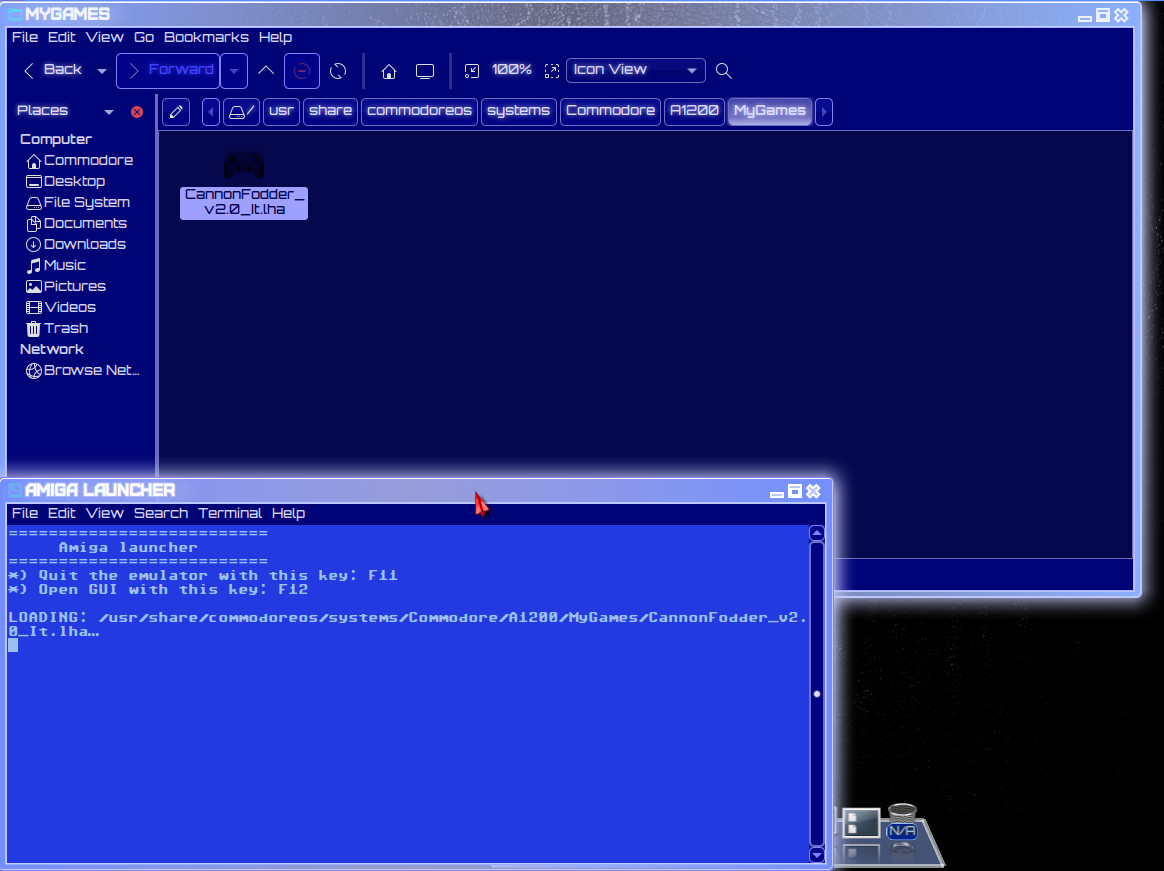Image resolution: width=1164 pixels, height=871 pixels.
Task: Minimize the MyGames window
Action: coord(1085,17)
